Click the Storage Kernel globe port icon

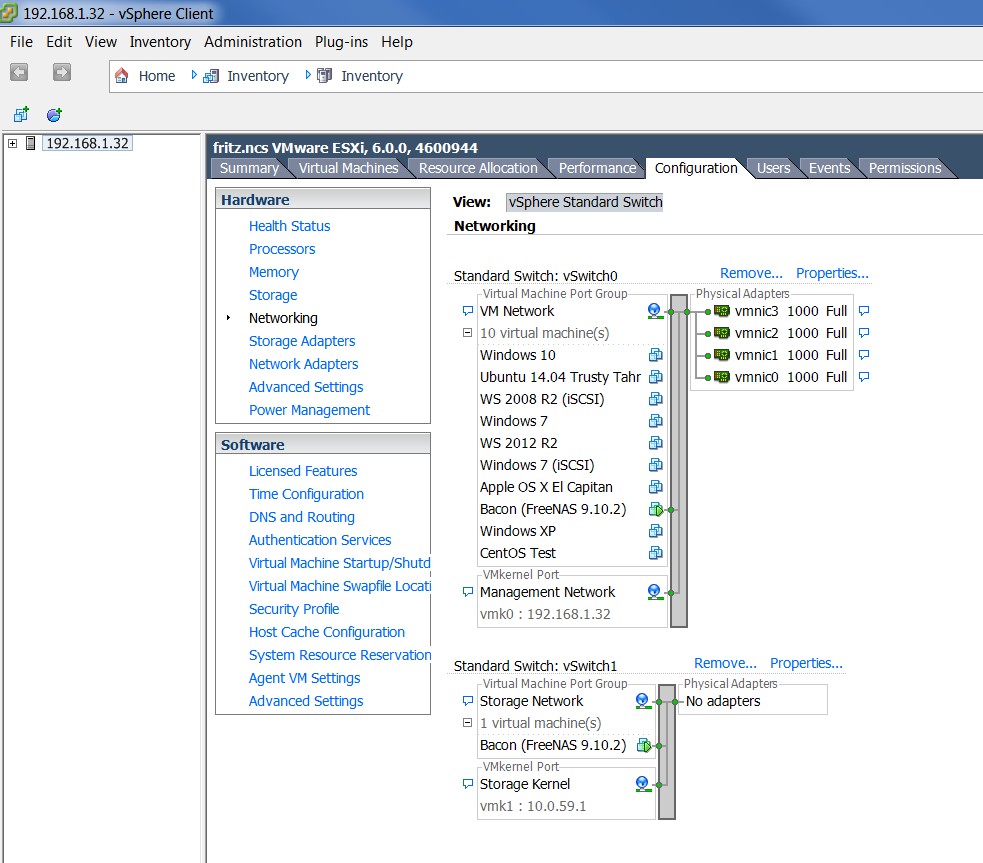[x=642, y=784]
